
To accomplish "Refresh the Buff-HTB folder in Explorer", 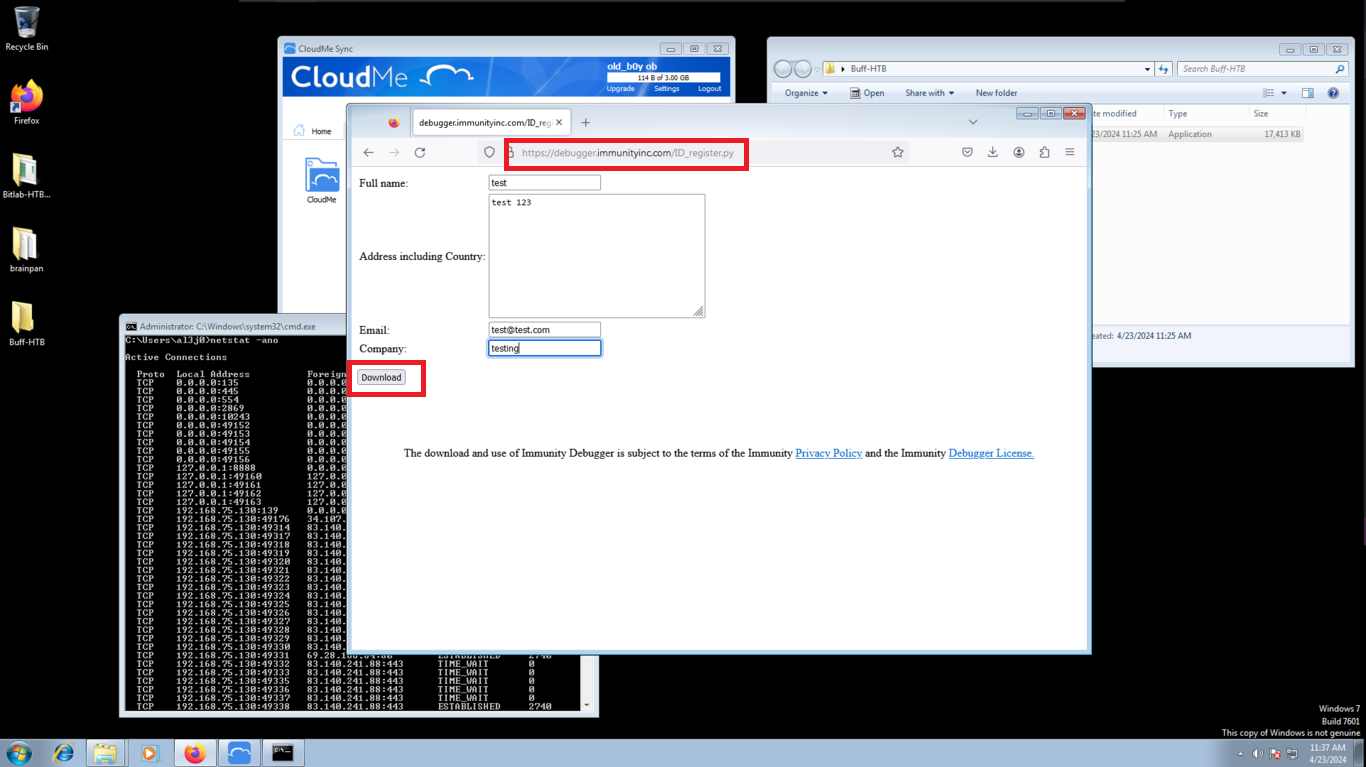I will tap(1163, 69).
